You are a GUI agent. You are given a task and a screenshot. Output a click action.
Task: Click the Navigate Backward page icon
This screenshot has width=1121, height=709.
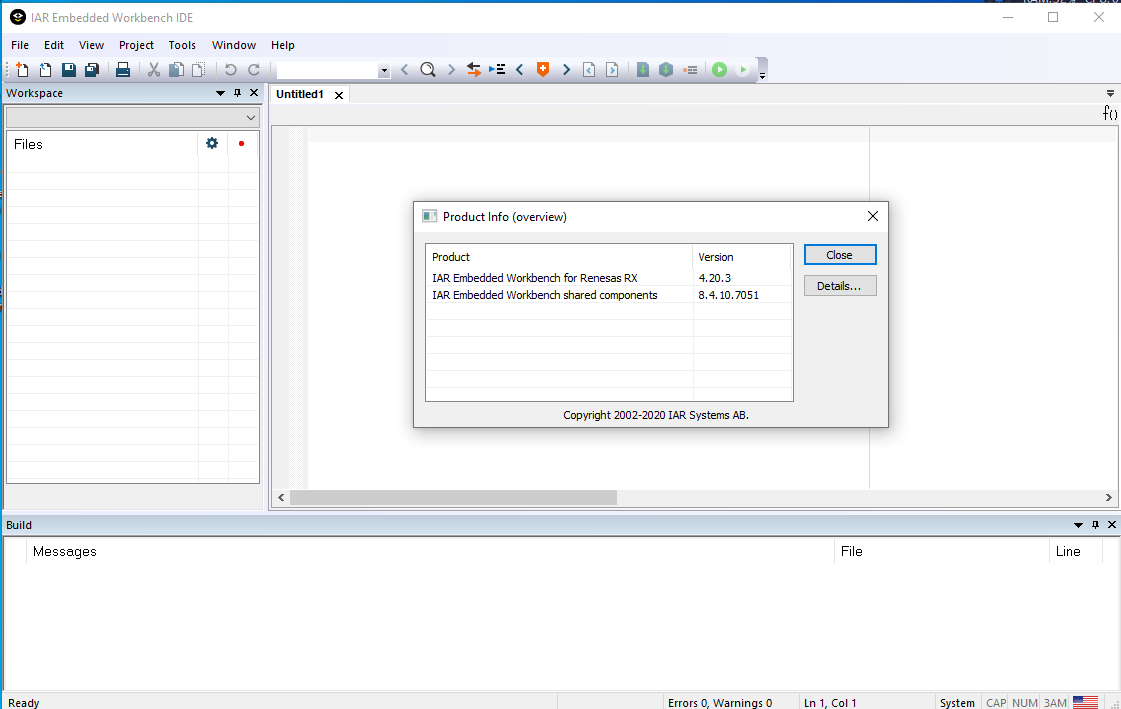pos(589,69)
